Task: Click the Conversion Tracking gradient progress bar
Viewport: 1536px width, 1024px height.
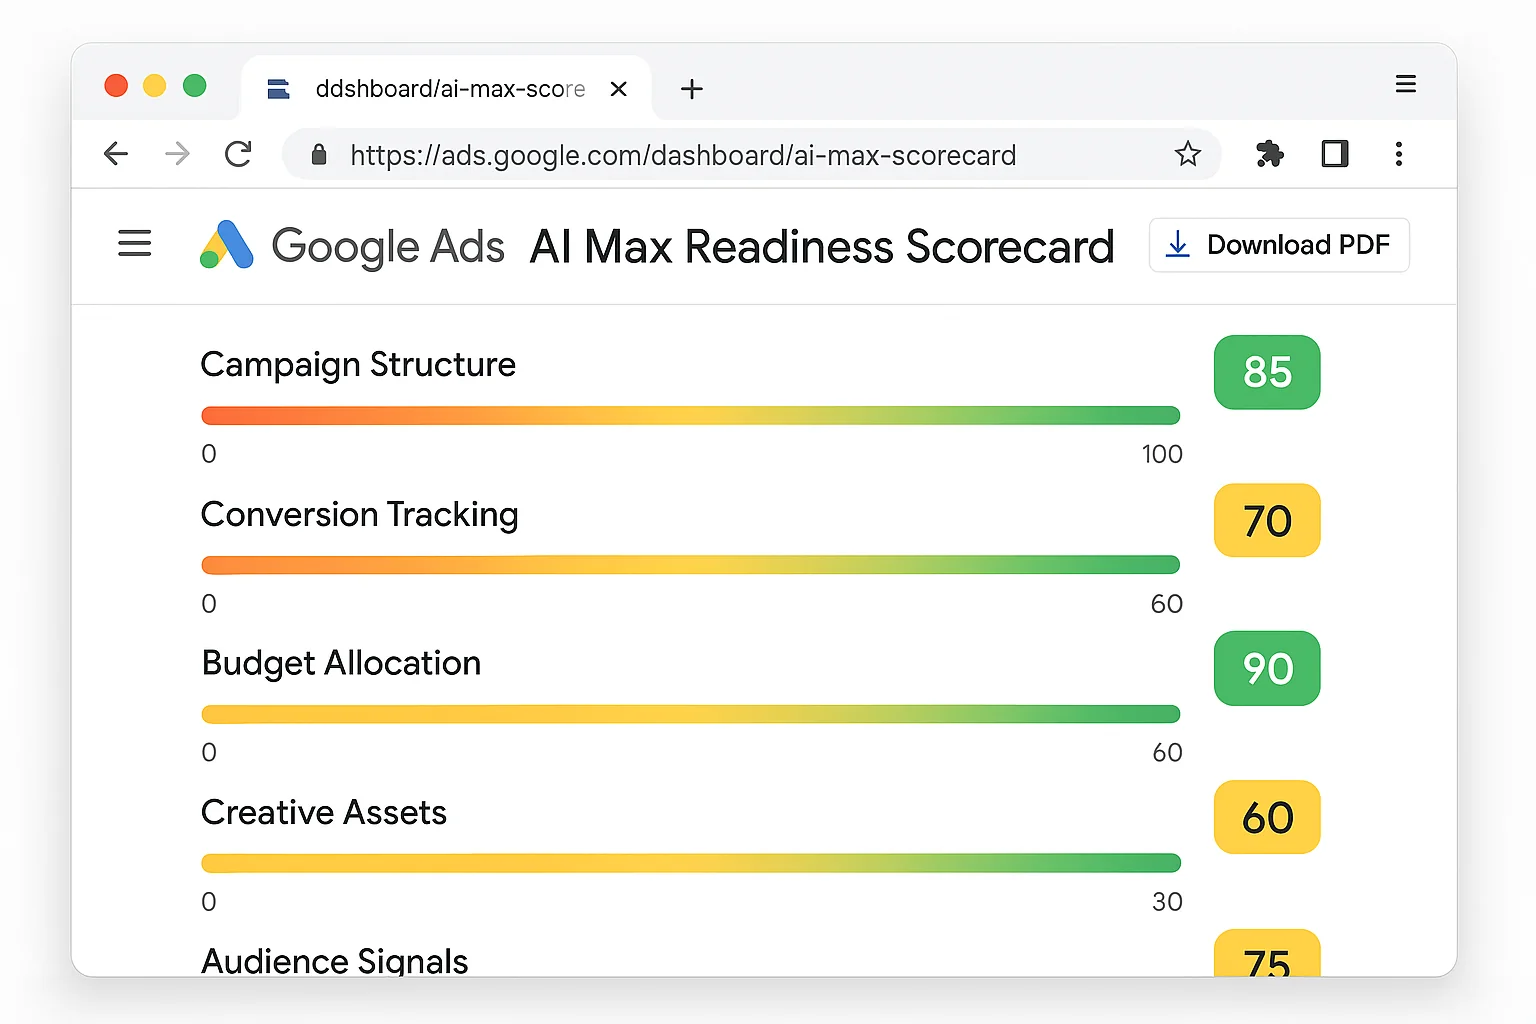Action: tap(690, 564)
